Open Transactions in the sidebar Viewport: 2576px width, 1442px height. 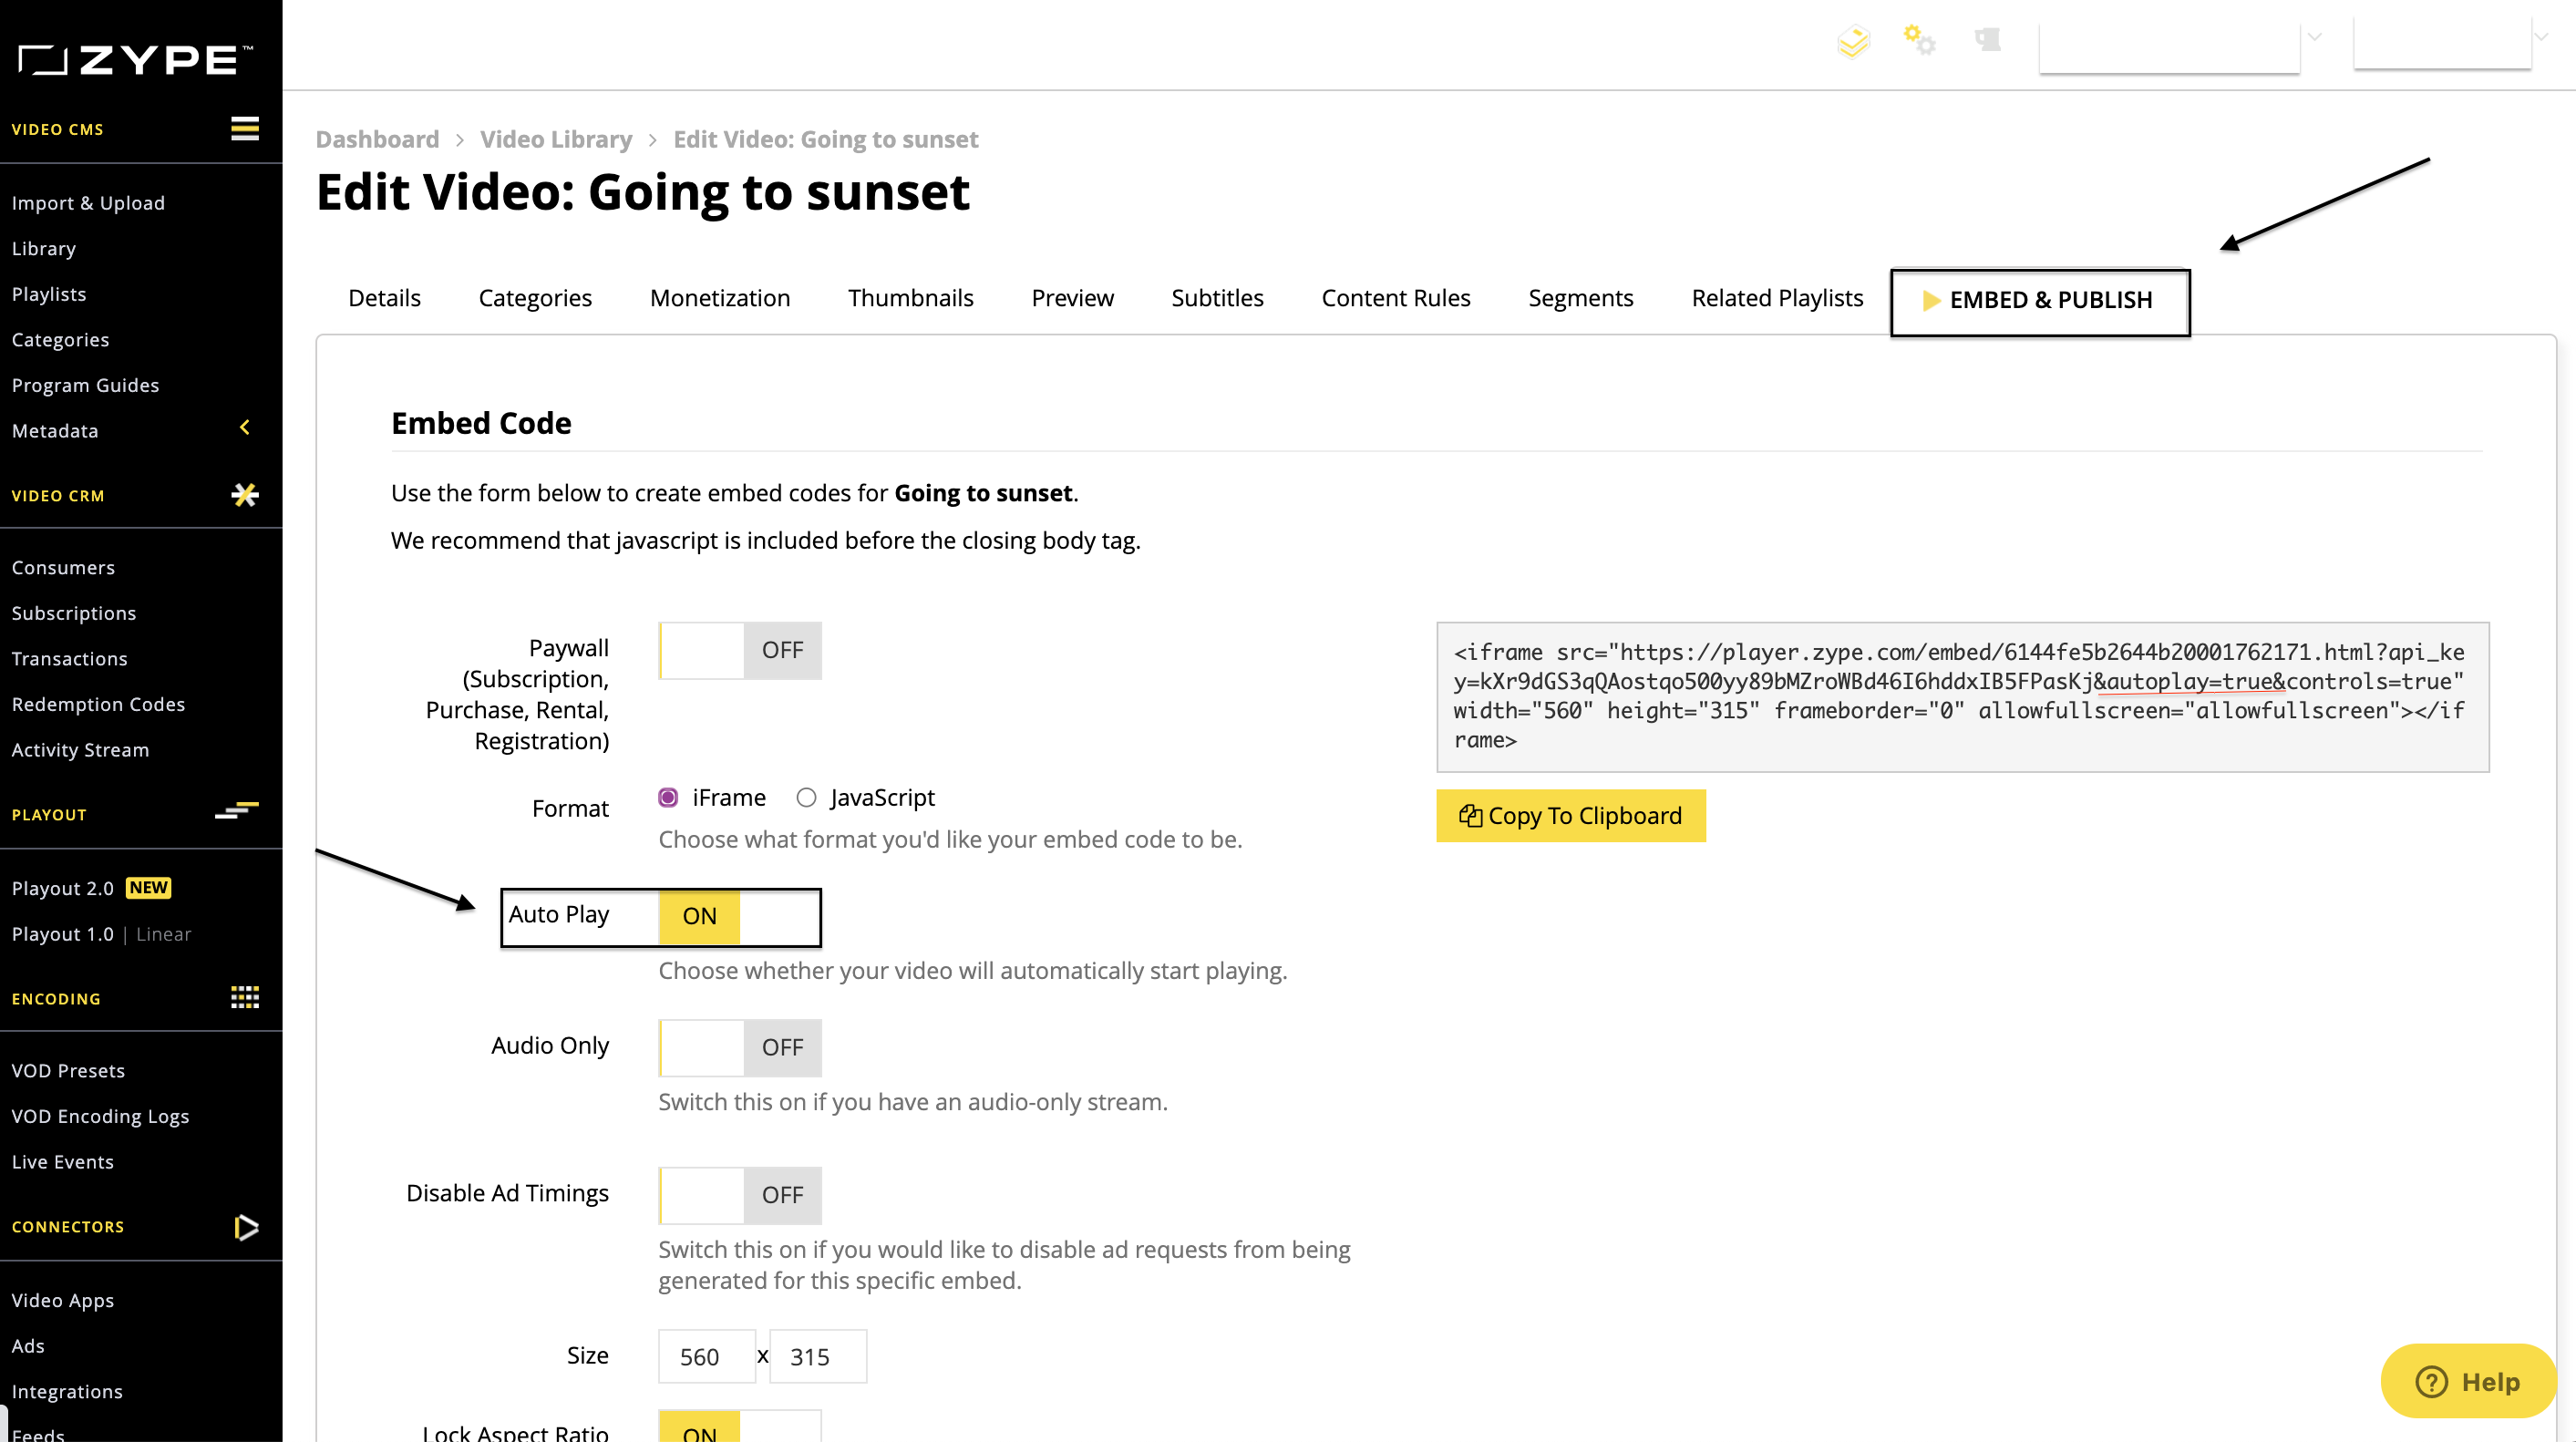[70, 658]
